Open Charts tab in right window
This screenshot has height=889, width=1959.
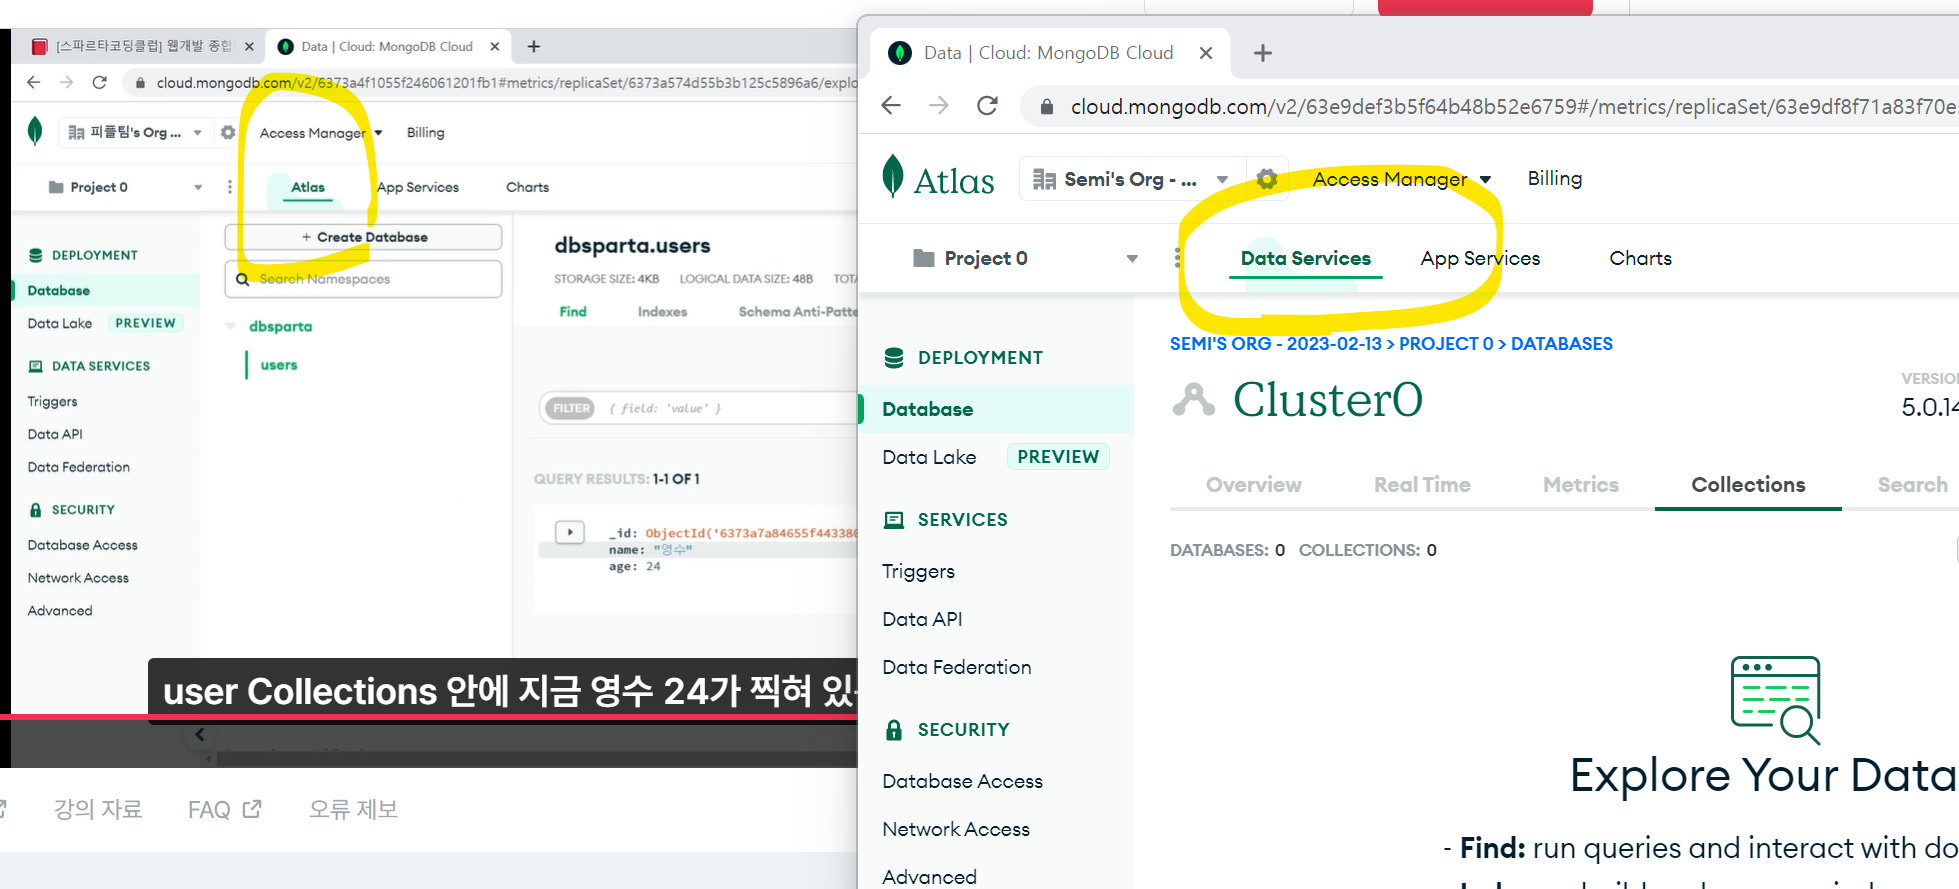1640,258
